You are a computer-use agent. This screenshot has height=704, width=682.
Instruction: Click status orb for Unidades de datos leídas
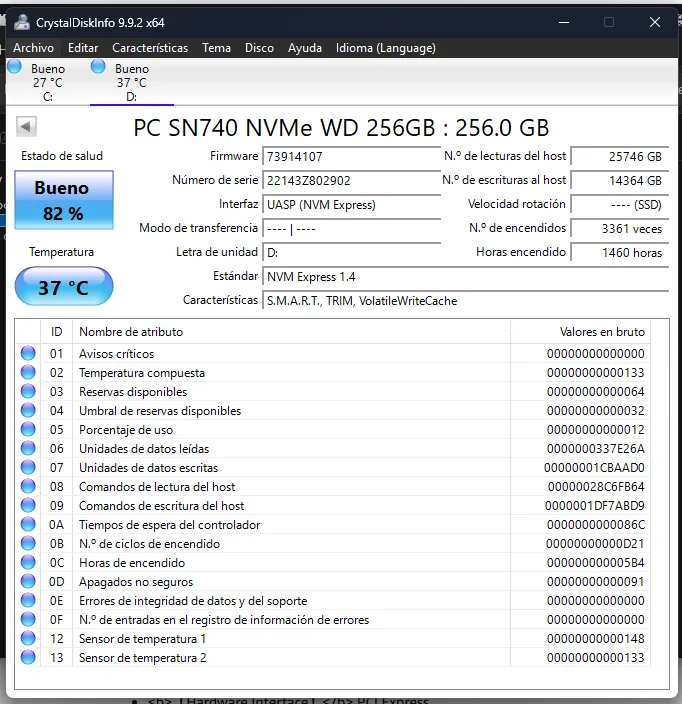point(28,448)
